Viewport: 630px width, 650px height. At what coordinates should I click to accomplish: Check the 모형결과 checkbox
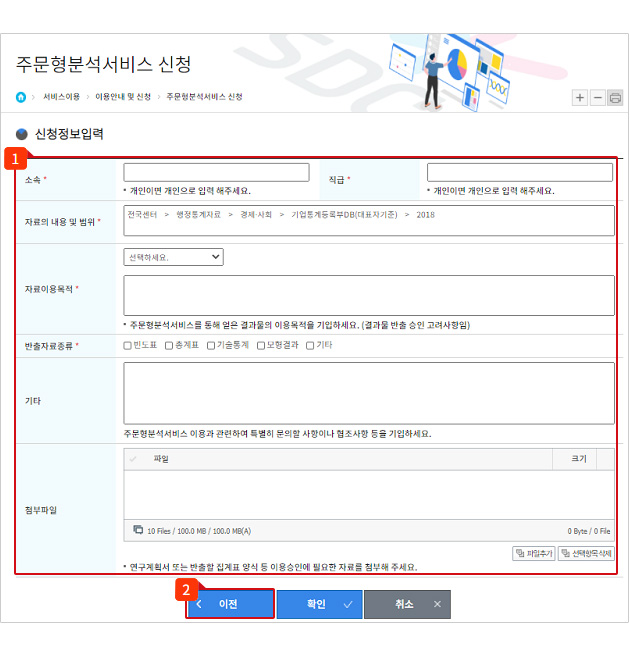261,345
